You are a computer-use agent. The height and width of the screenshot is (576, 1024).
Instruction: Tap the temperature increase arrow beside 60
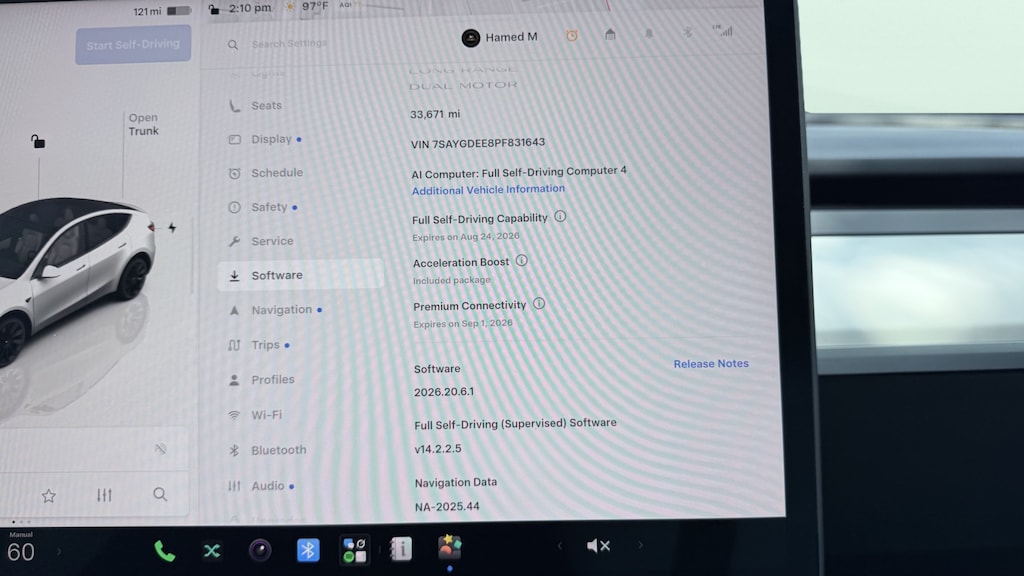click(x=59, y=552)
